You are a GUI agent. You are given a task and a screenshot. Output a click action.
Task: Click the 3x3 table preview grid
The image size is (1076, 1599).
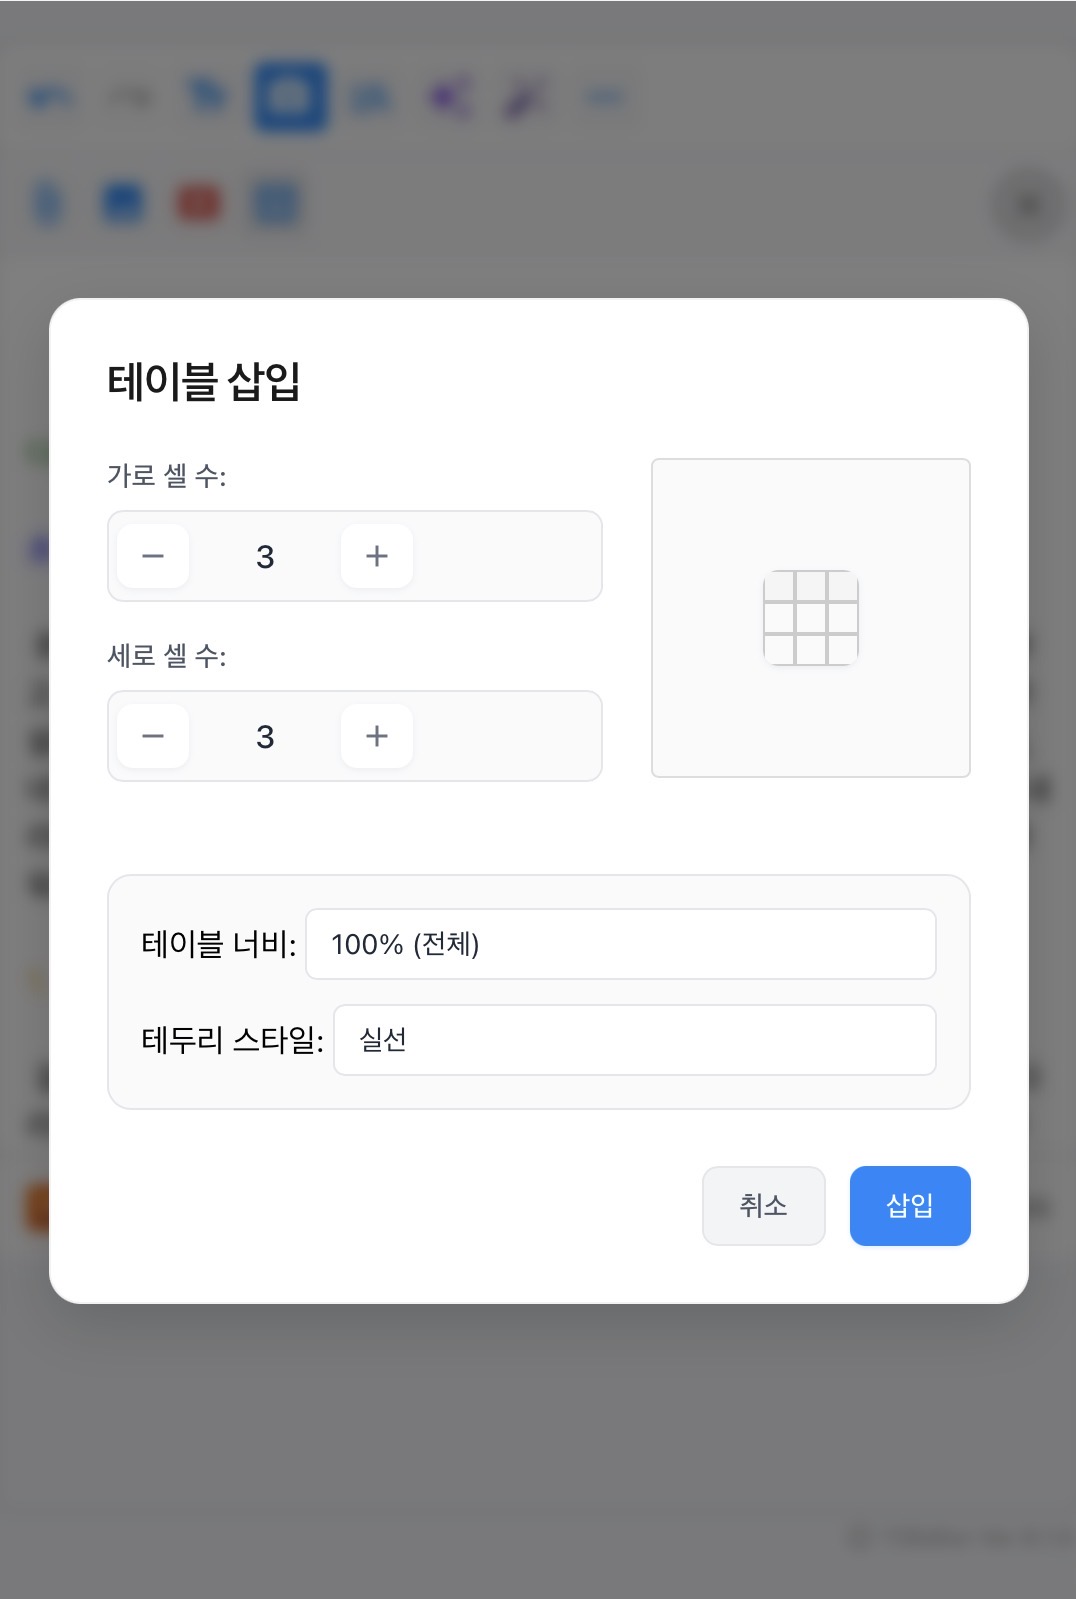coord(811,618)
